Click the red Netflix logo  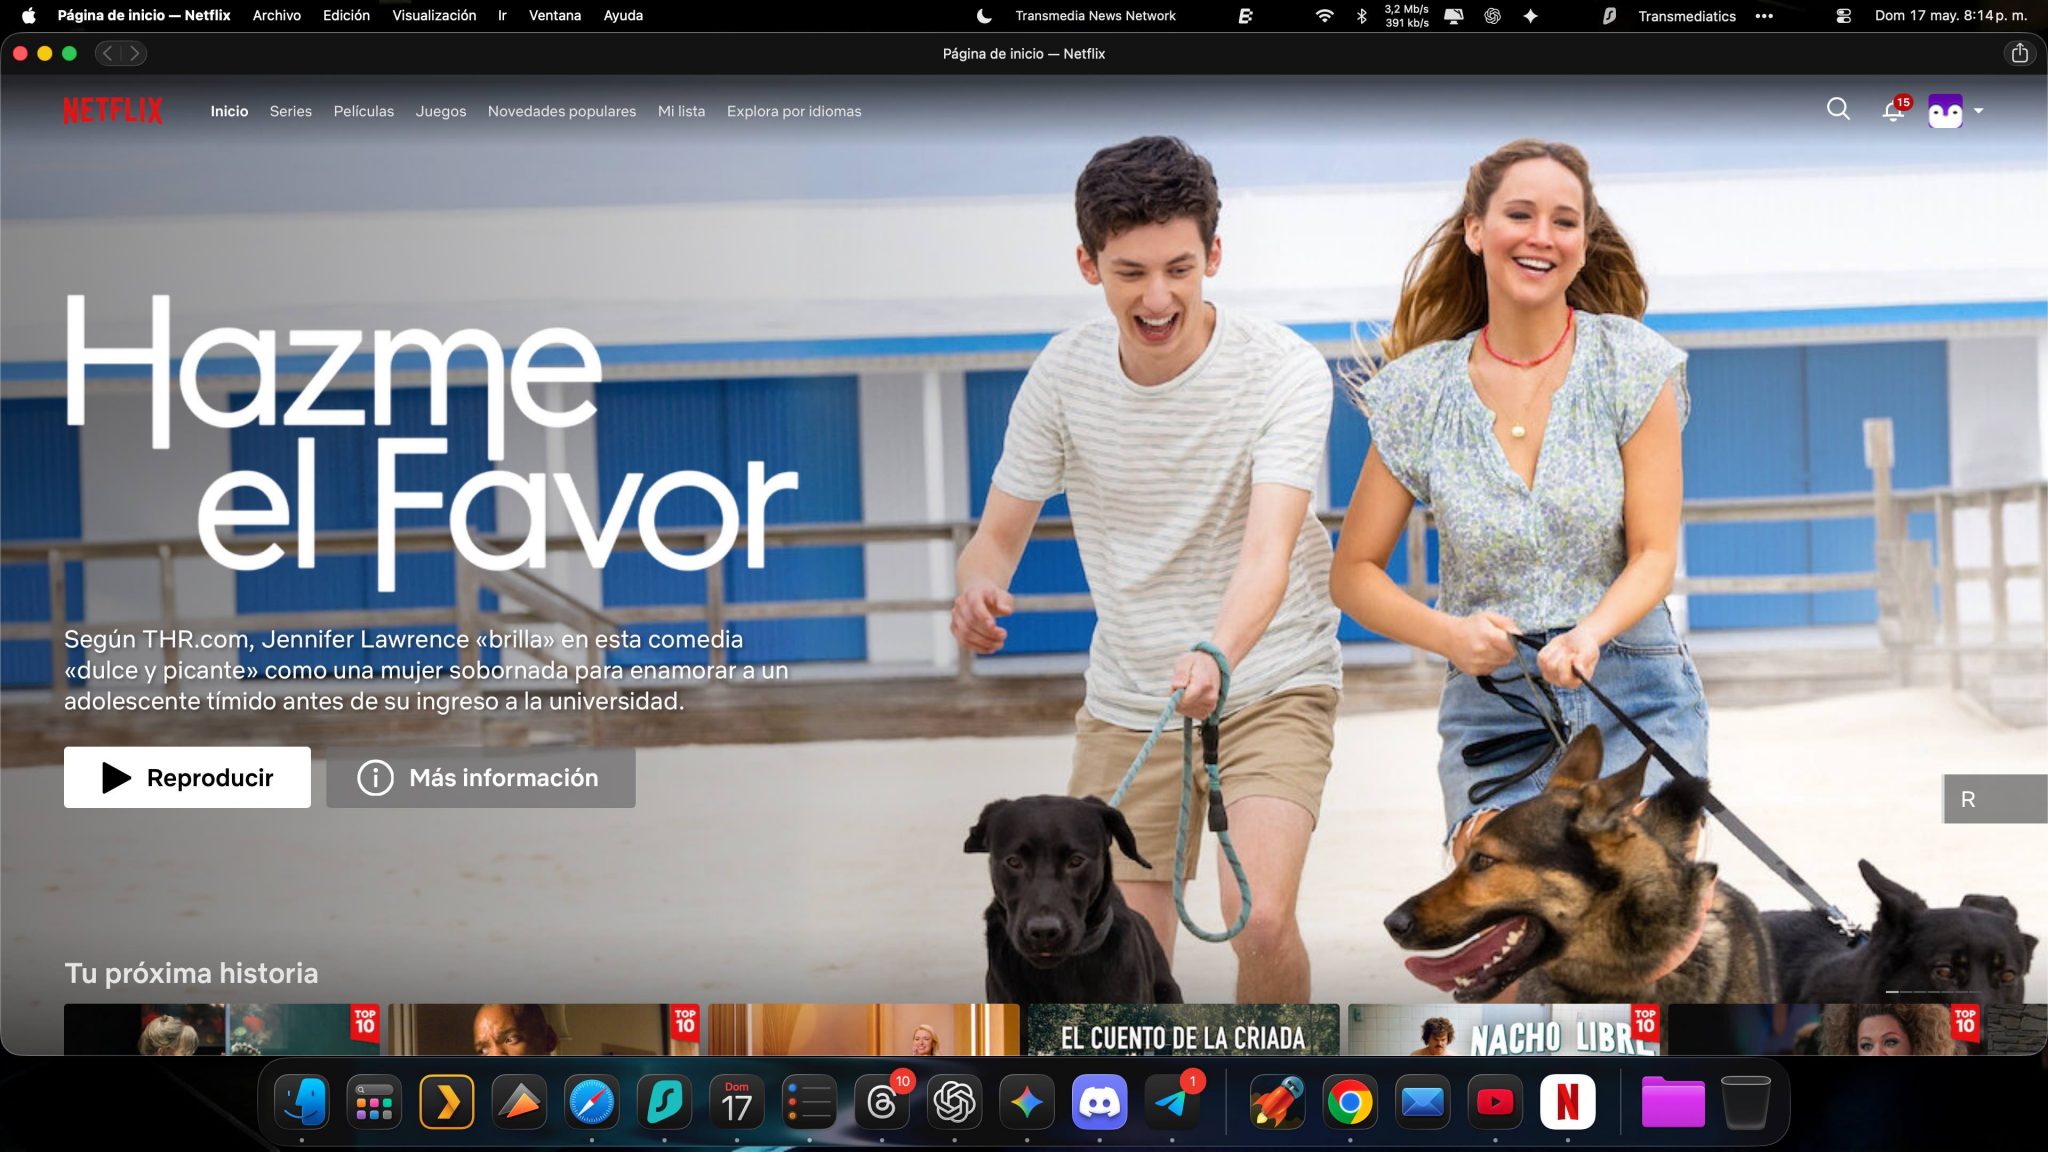[x=113, y=110]
